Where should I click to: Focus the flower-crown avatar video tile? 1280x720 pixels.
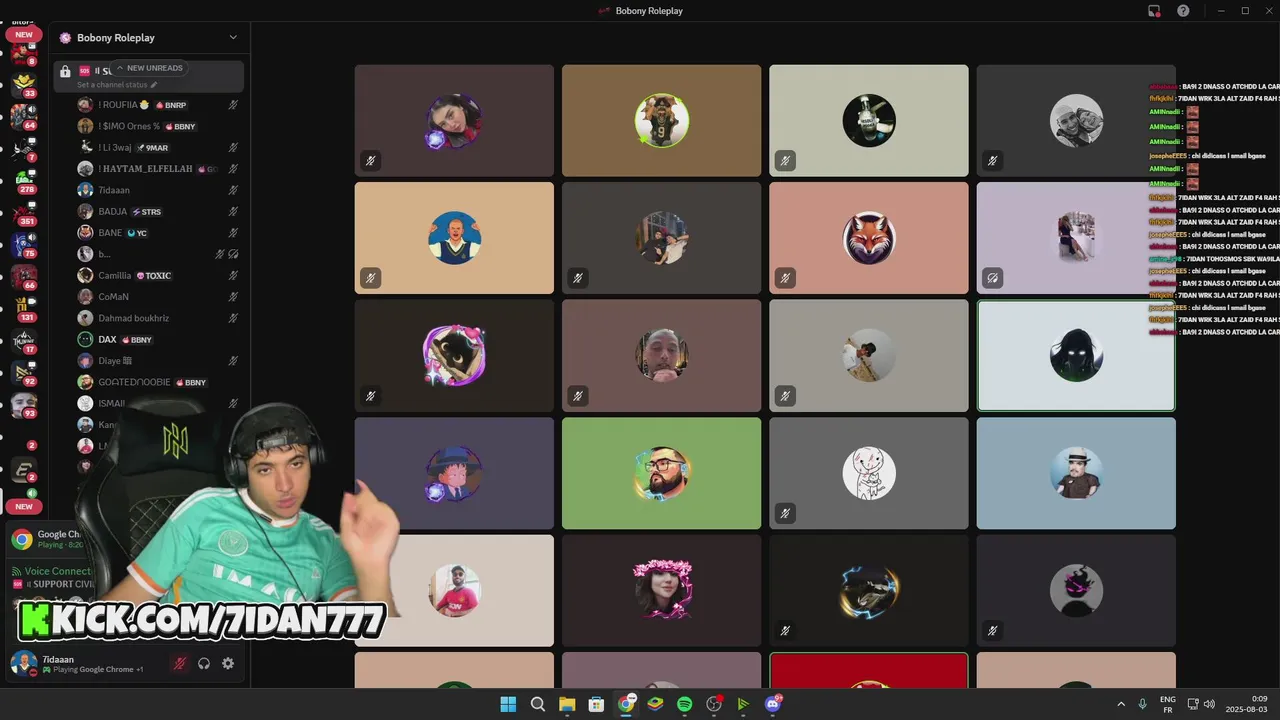click(661, 590)
